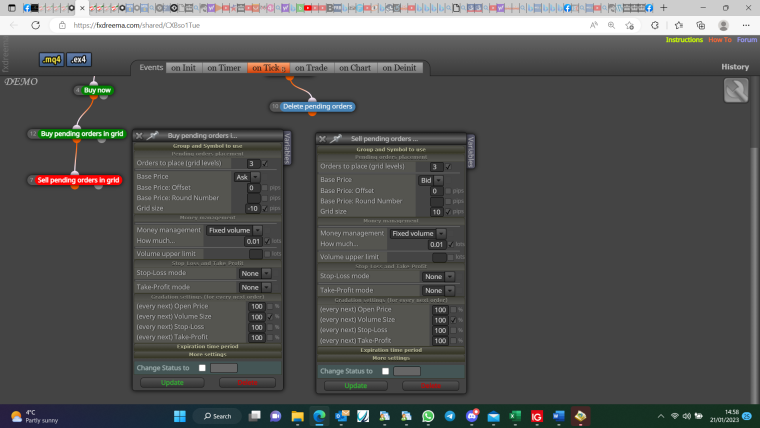Click the .mq4 export icon
The width and height of the screenshot is (760, 428).
click(51, 60)
